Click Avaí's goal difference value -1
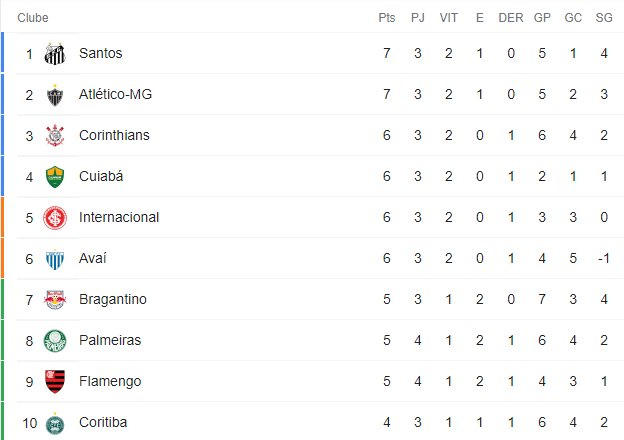The image size is (624, 440). coord(604,259)
